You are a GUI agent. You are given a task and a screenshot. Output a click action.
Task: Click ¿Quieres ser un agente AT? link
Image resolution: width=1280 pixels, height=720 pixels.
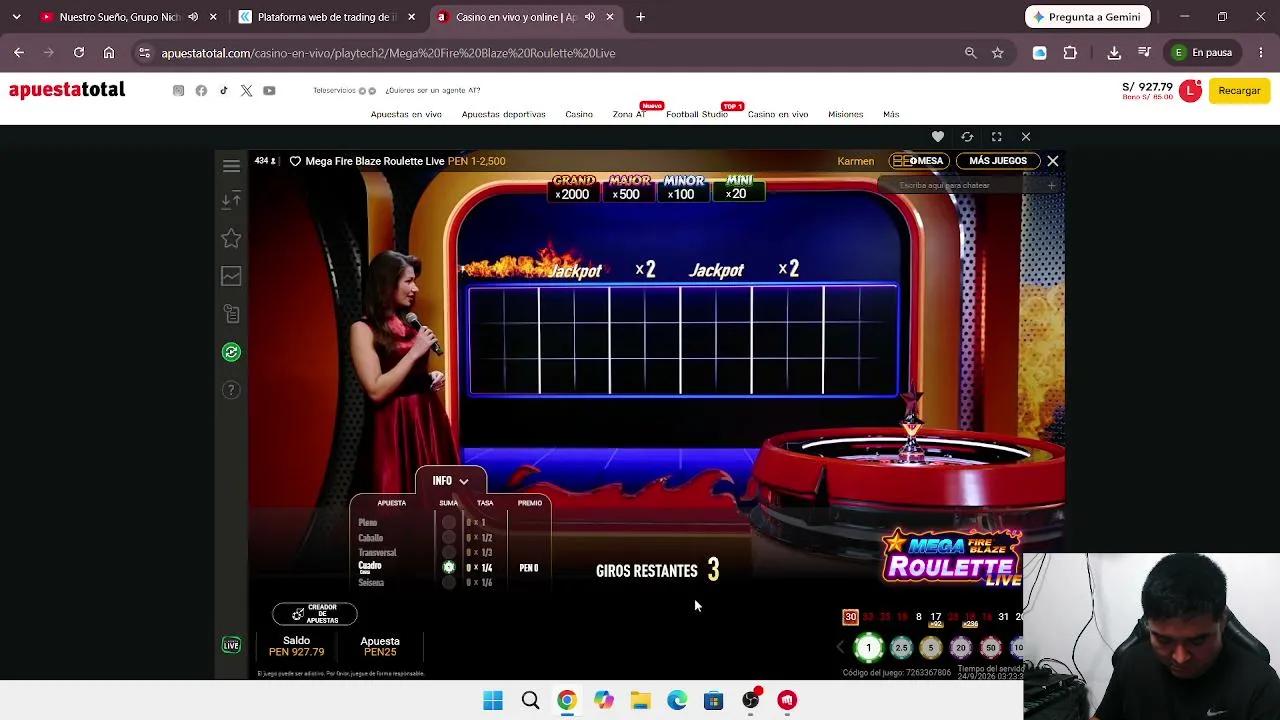(x=432, y=90)
